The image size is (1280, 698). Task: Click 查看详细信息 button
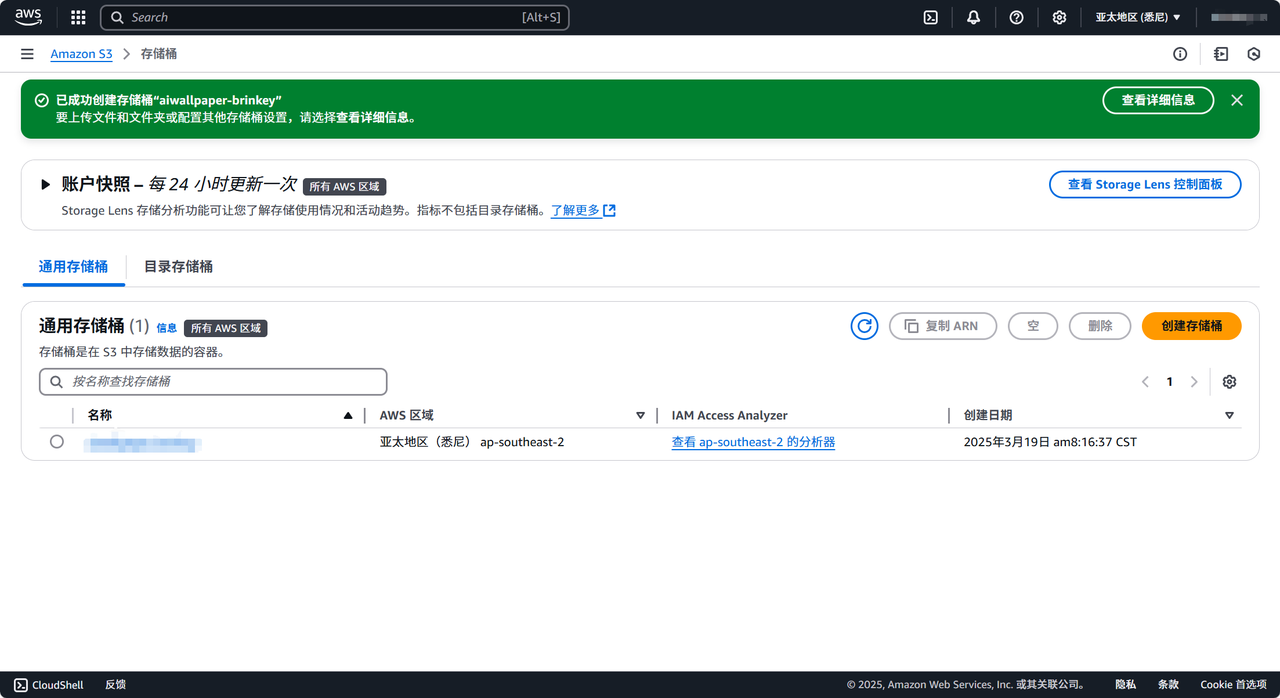click(x=1158, y=100)
